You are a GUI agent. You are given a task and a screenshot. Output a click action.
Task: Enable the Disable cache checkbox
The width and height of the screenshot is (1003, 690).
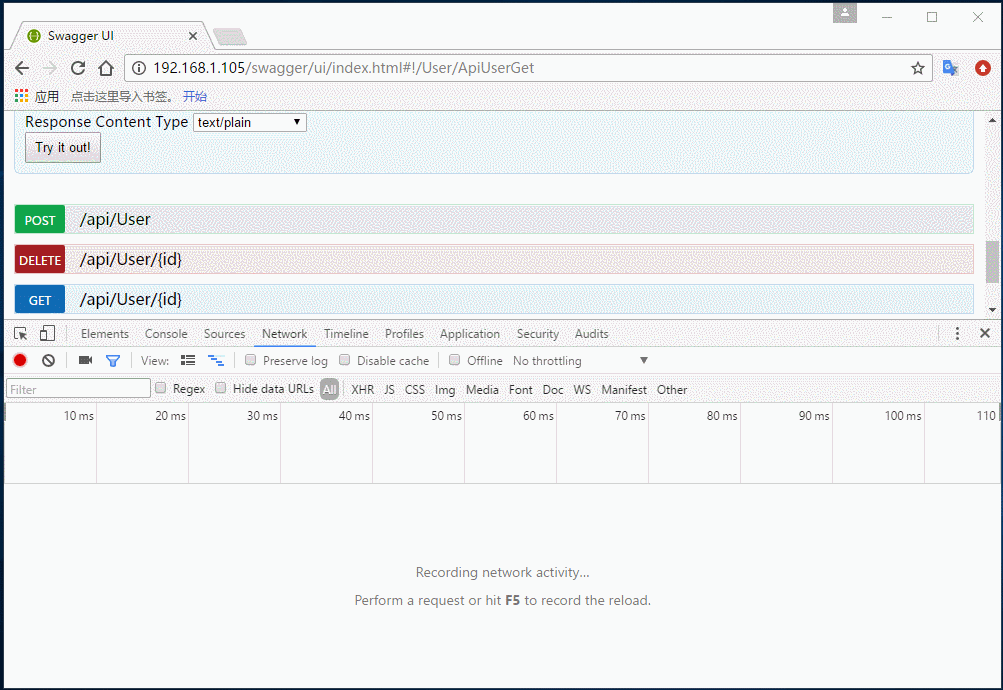[x=344, y=360]
